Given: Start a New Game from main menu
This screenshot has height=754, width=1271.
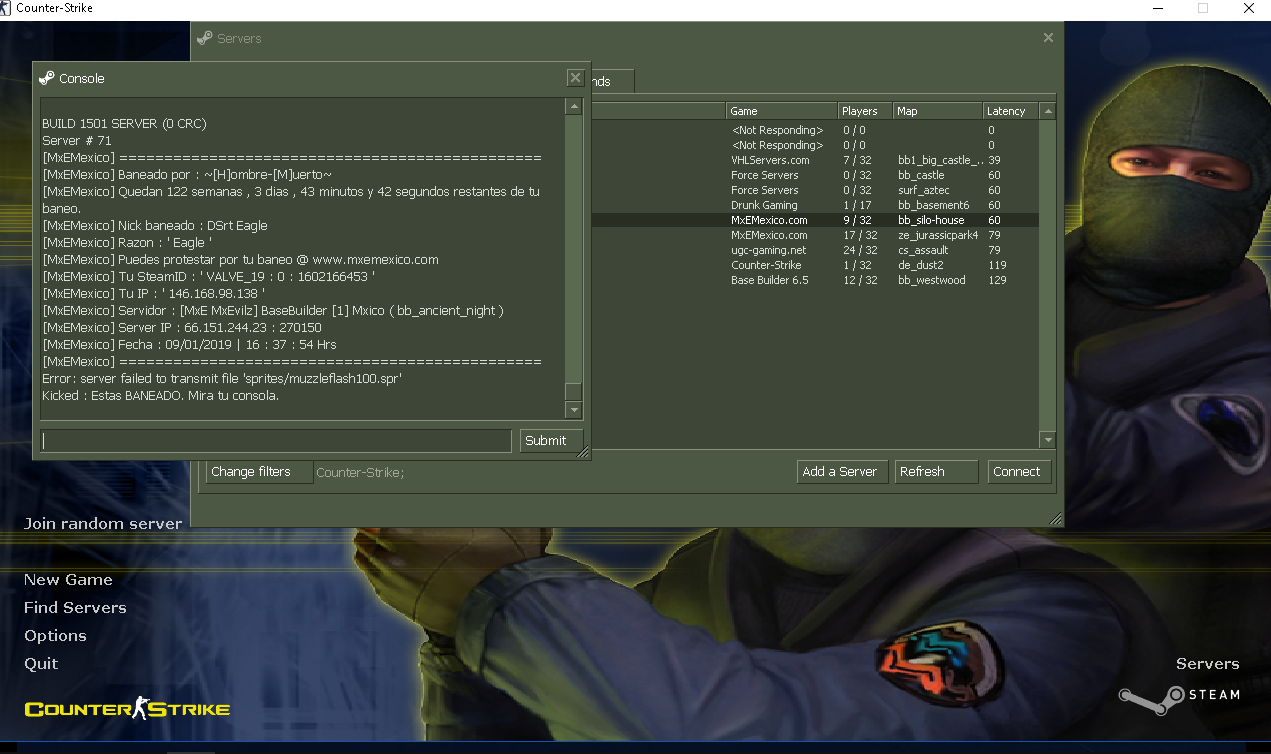Looking at the screenshot, I should [68, 579].
